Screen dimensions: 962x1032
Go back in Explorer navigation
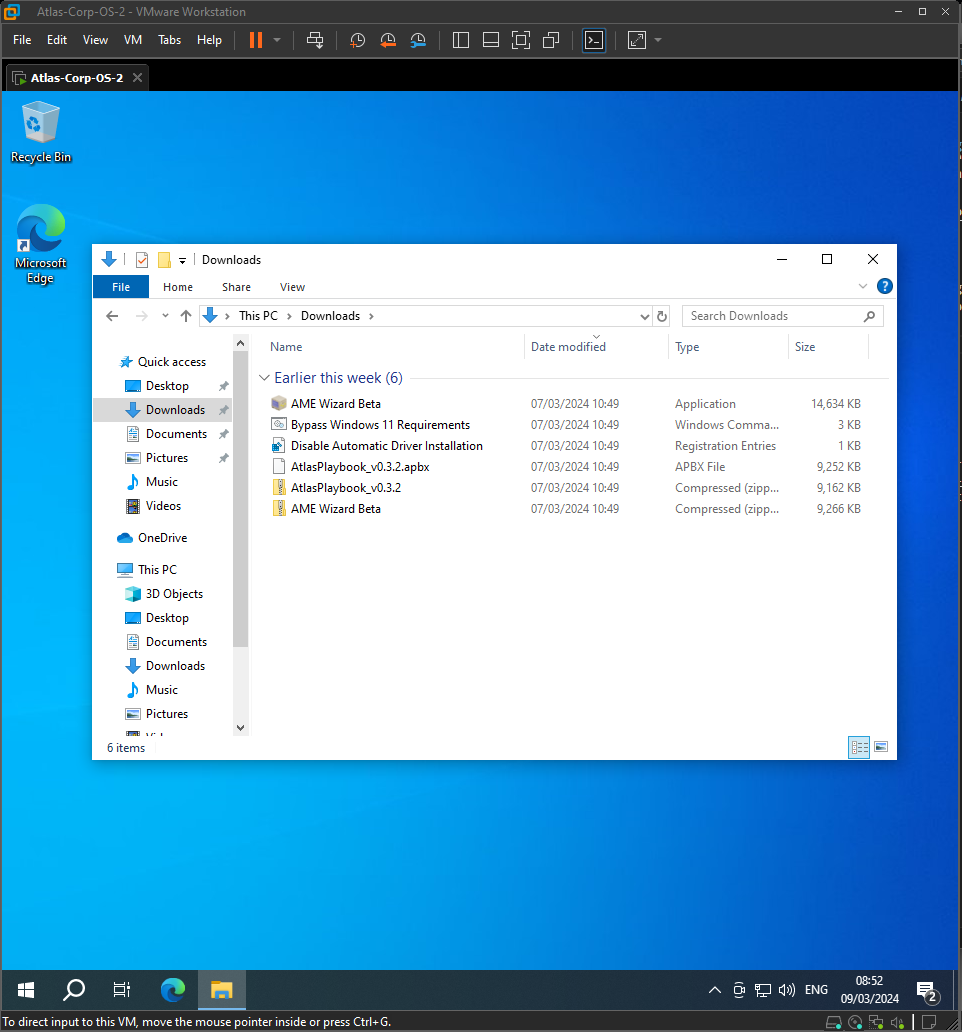113,316
